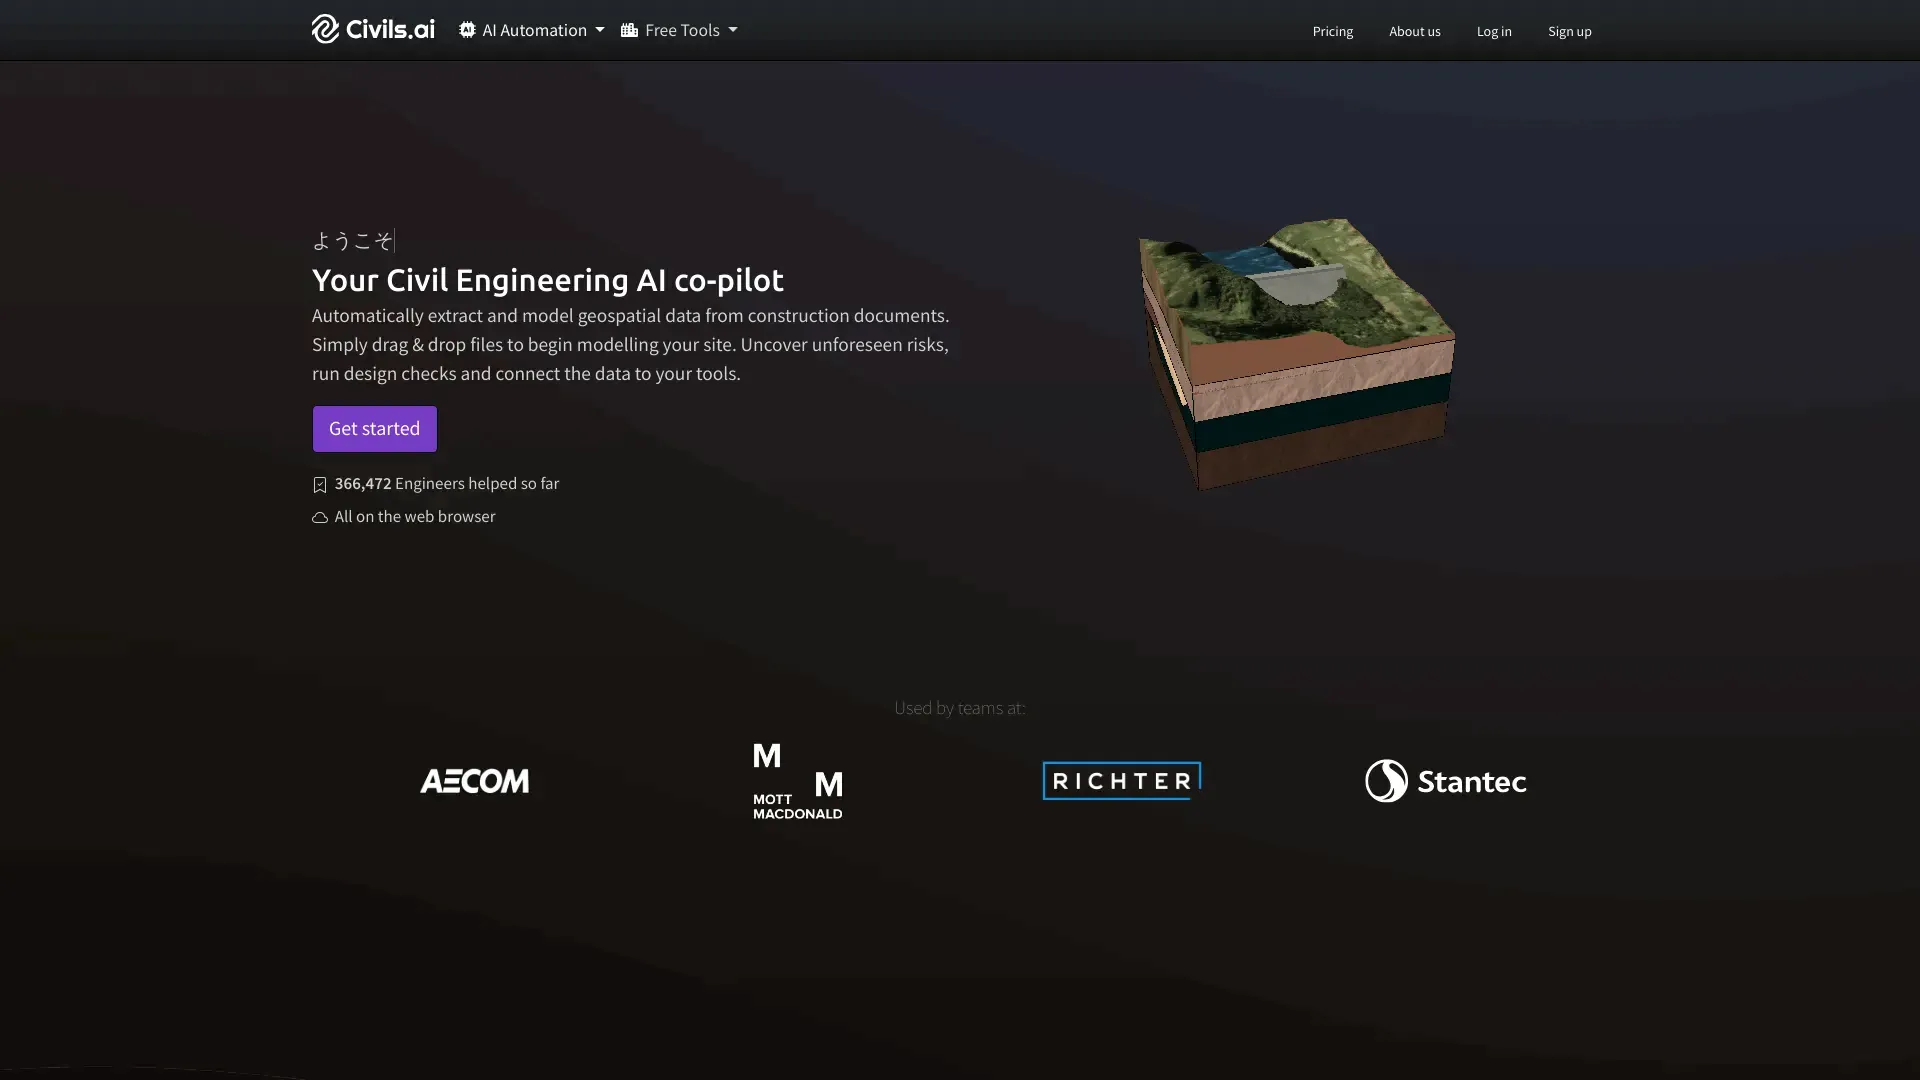Viewport: 1920px width, 1080px height.
Task: Click the Japanese welcome greeting text
Action: click(x=352, y=240)
